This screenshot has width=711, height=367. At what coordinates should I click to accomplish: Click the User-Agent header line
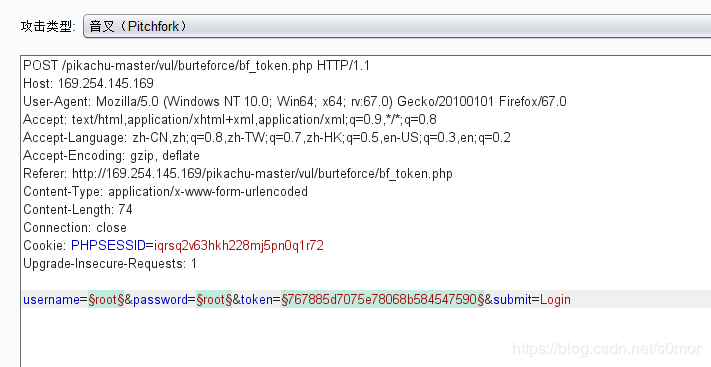tap(295, 101)
